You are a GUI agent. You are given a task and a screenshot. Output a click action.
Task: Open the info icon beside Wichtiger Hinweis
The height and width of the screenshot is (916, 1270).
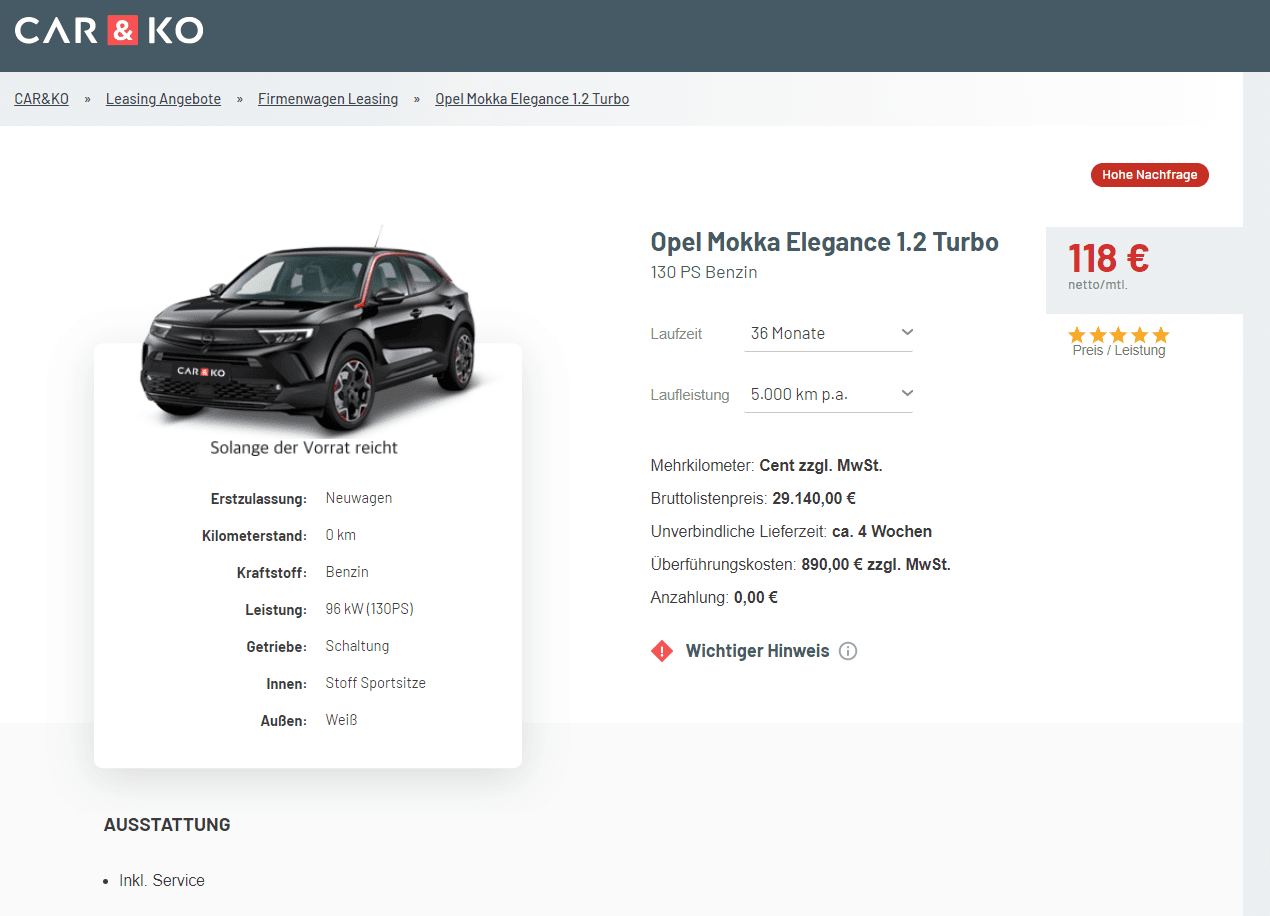pos(848,651)
